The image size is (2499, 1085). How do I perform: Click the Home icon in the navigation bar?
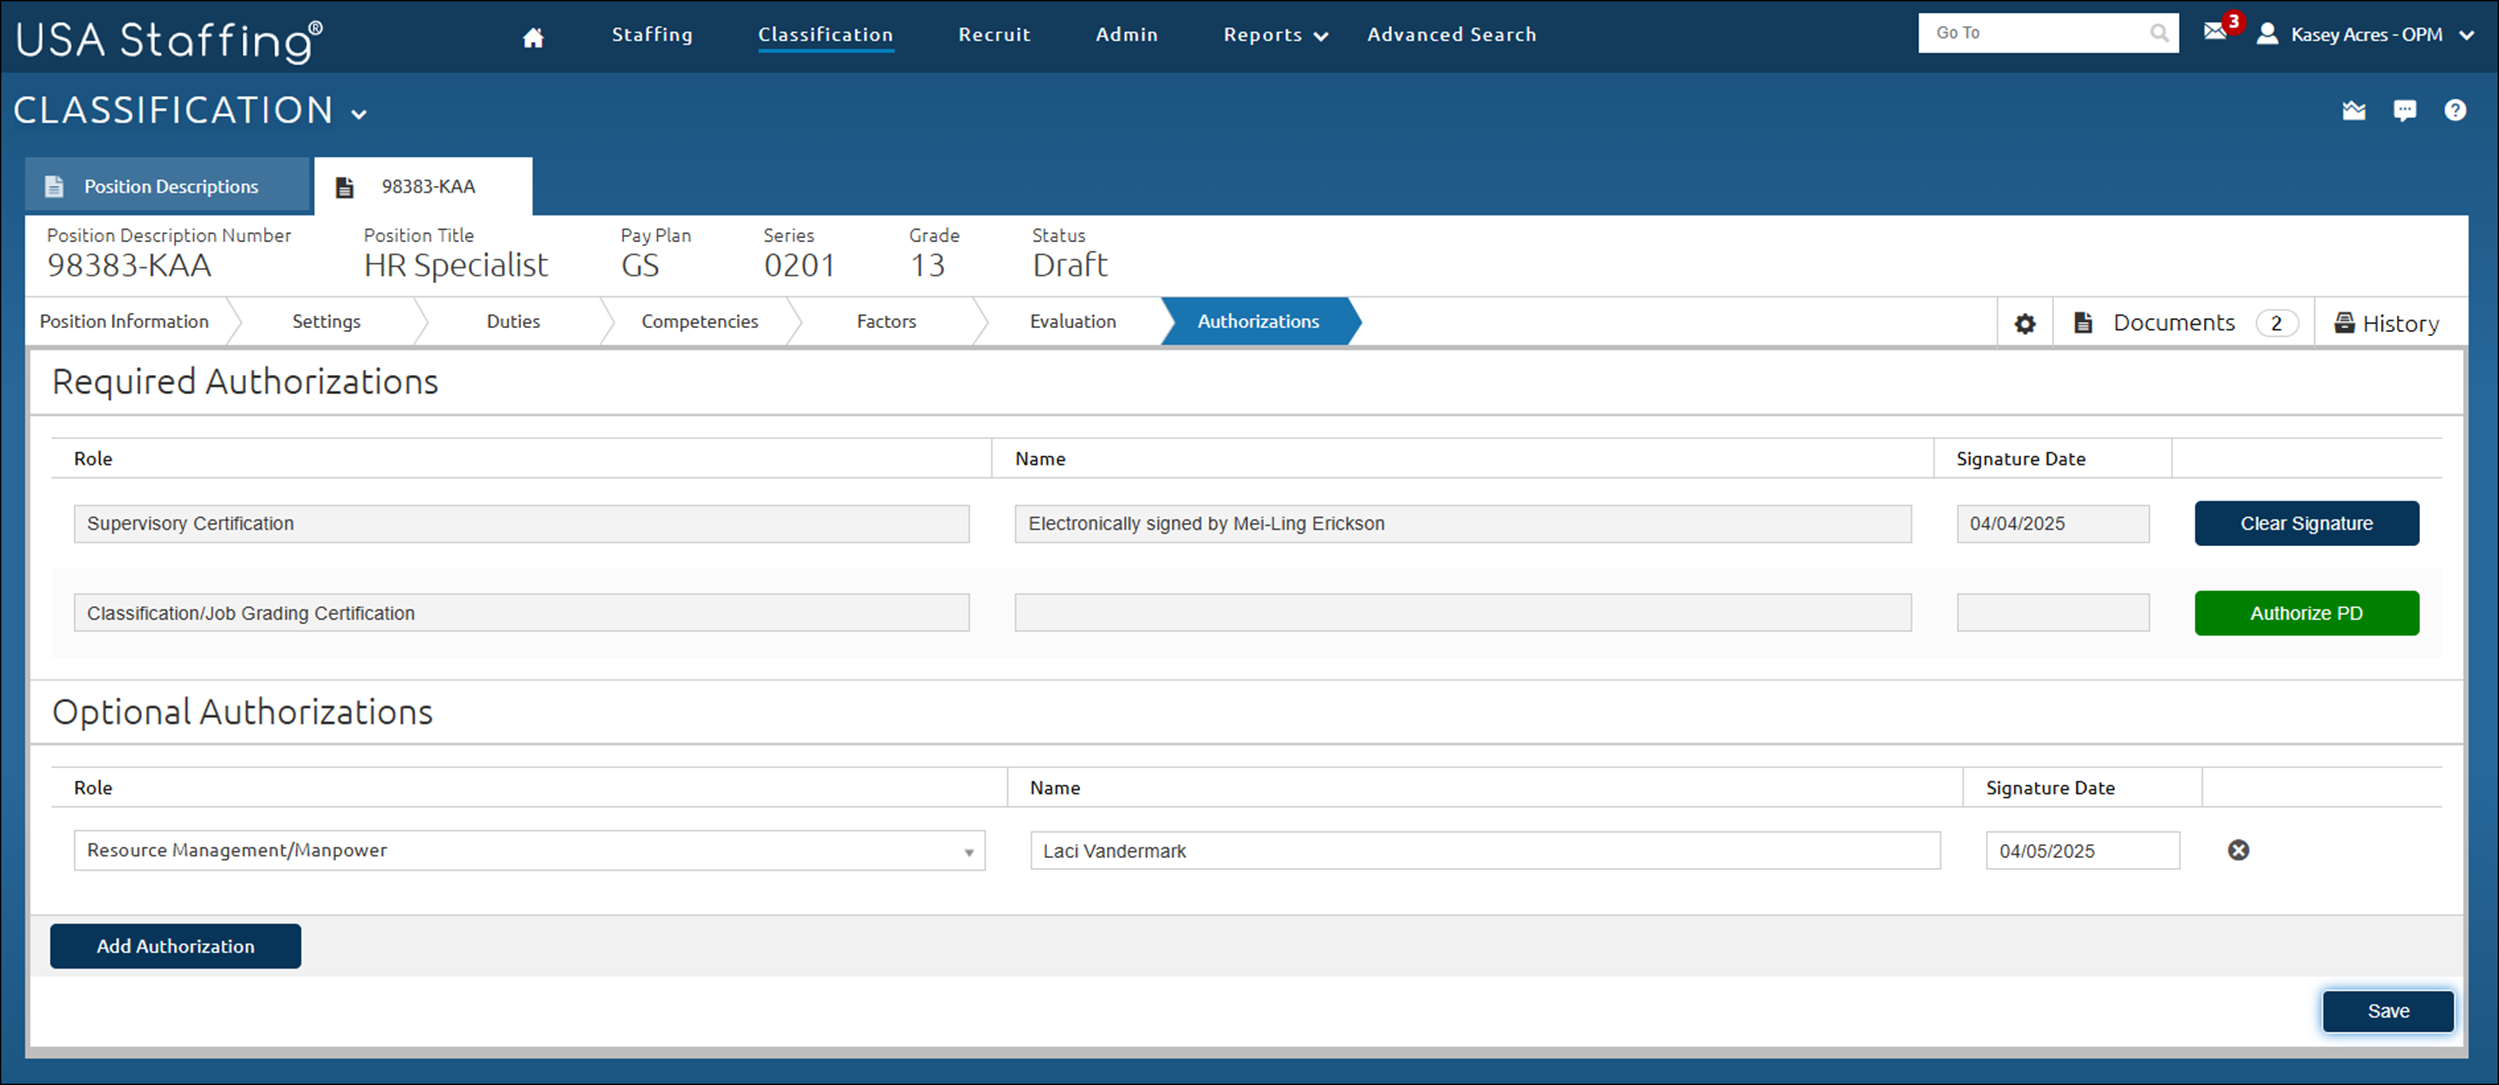533,34
